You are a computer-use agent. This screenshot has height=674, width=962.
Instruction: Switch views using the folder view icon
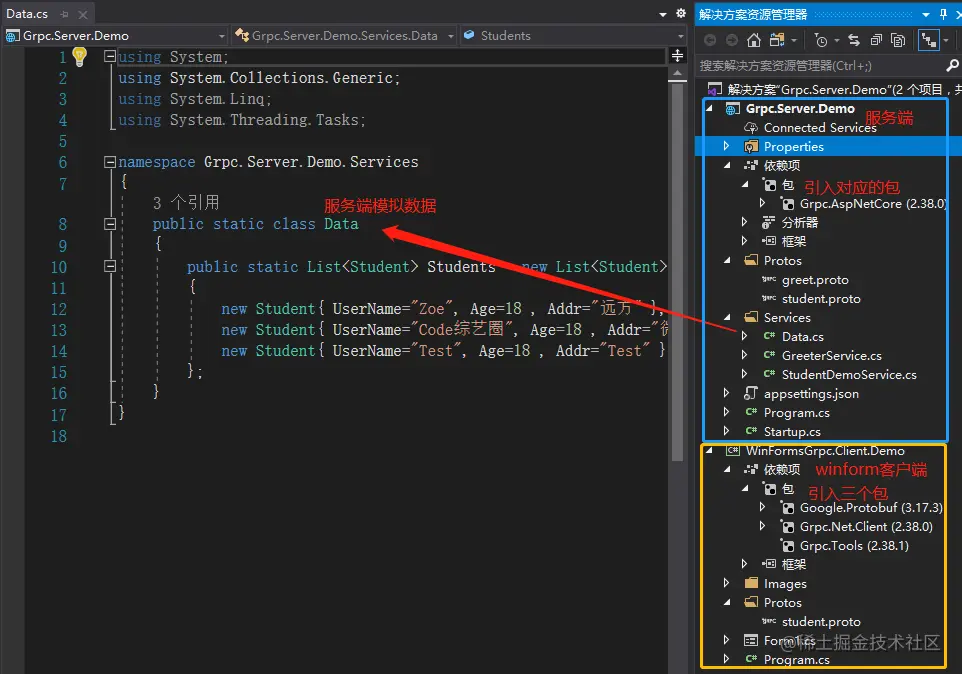tap(777, 40)
